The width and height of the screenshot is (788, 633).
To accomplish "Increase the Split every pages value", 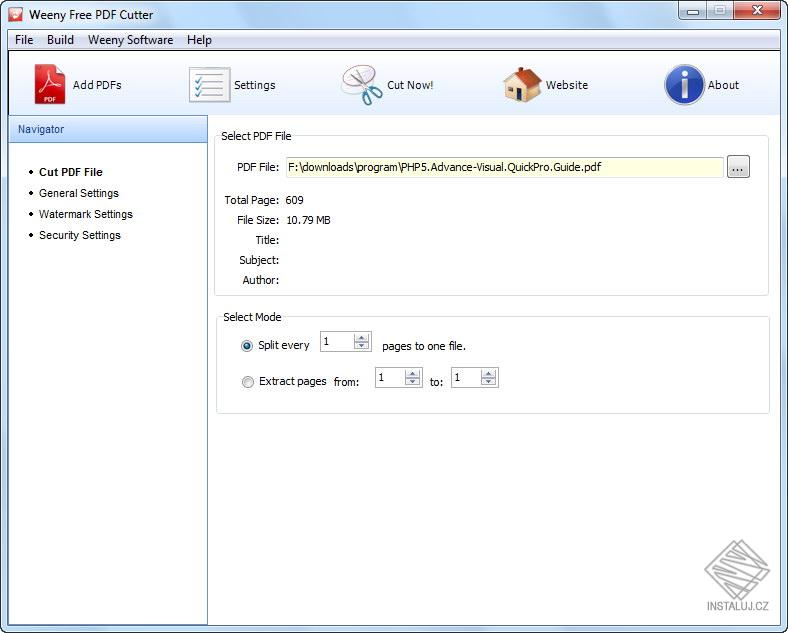I will point(361,338).
